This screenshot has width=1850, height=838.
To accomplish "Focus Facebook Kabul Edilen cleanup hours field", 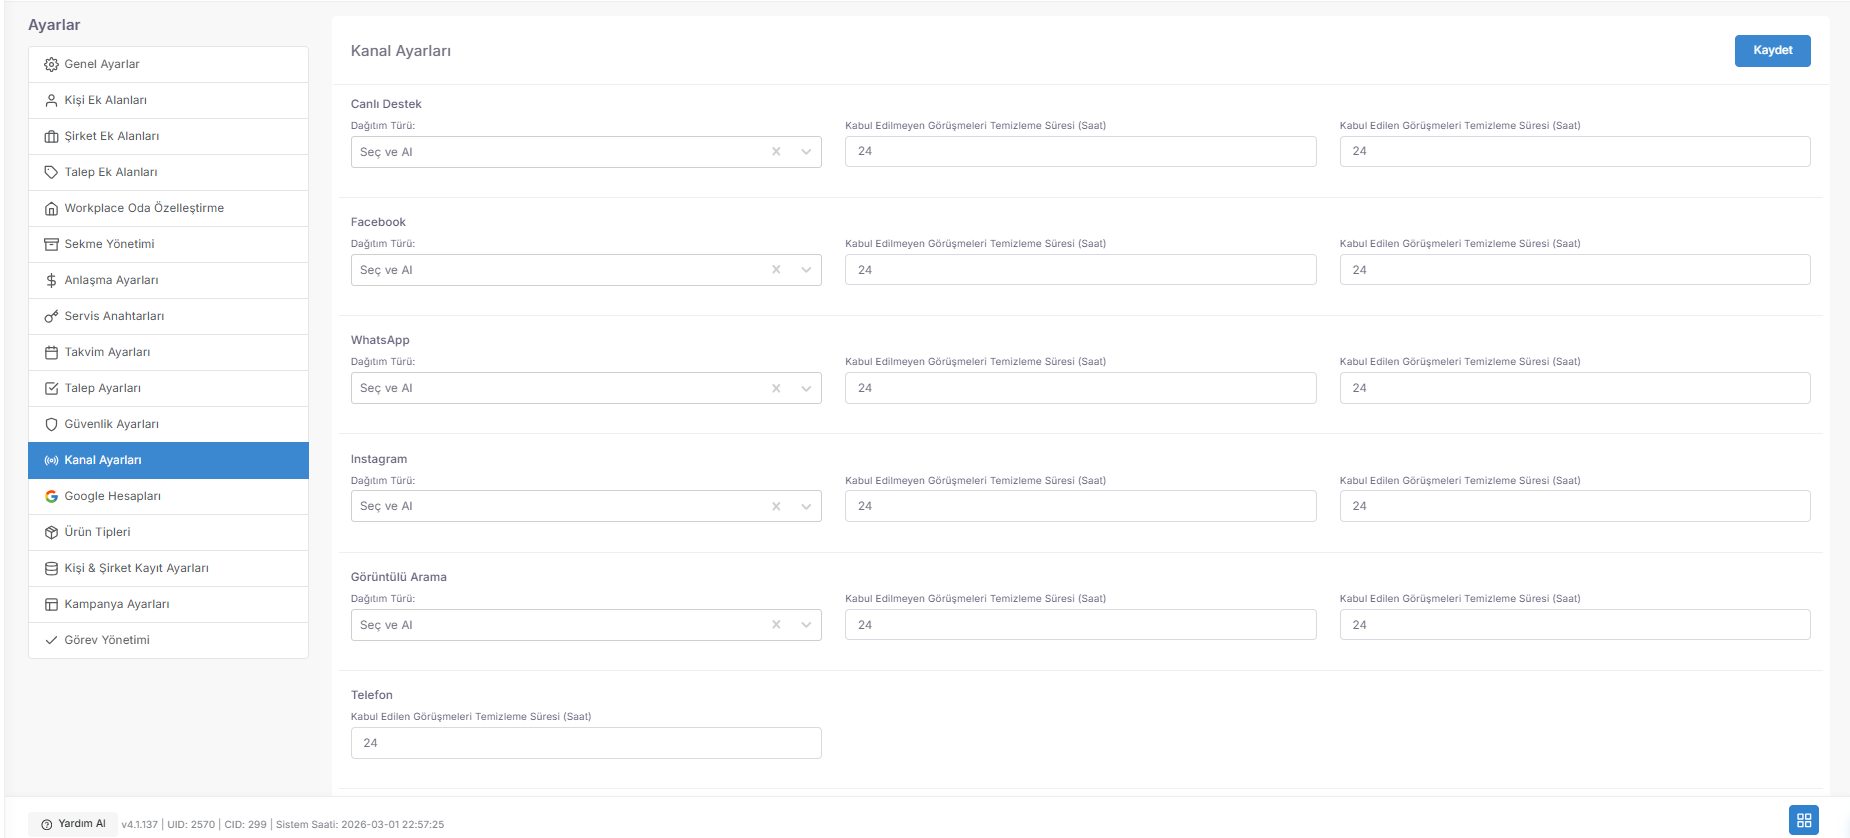I will pyautogui.click(x=1575, y=270).
